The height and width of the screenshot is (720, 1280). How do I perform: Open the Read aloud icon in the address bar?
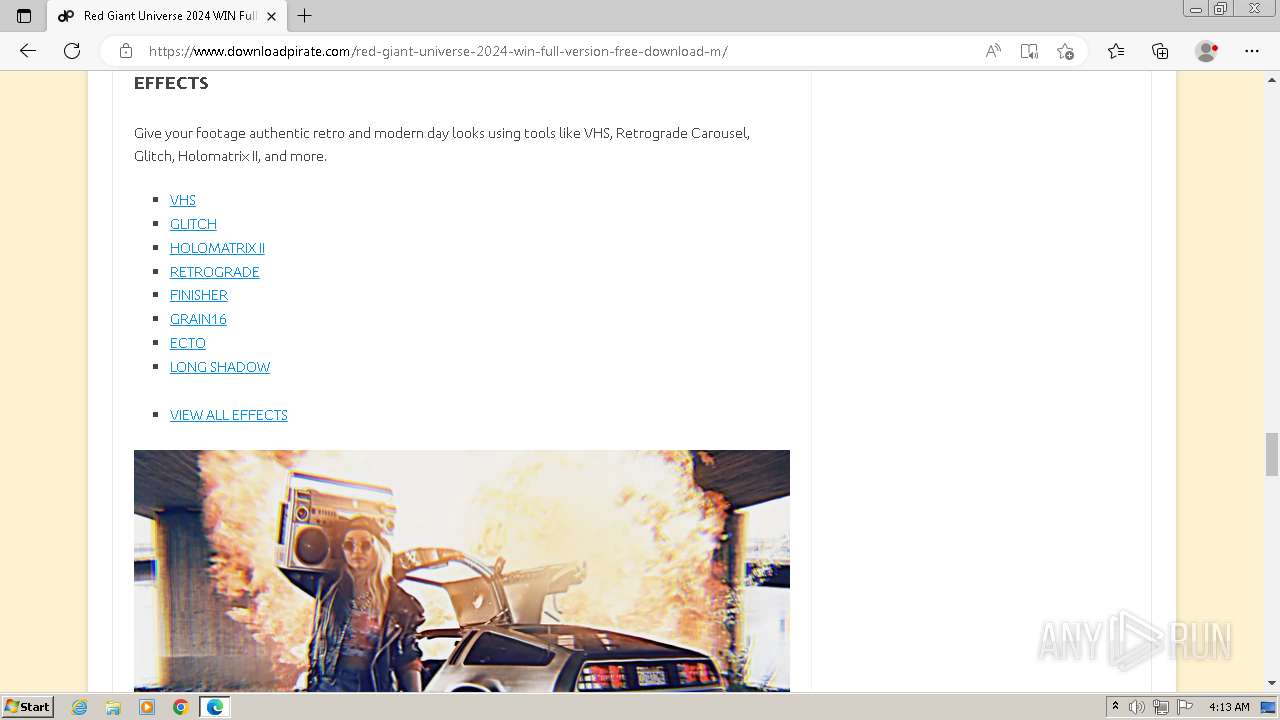pos(993,51)
